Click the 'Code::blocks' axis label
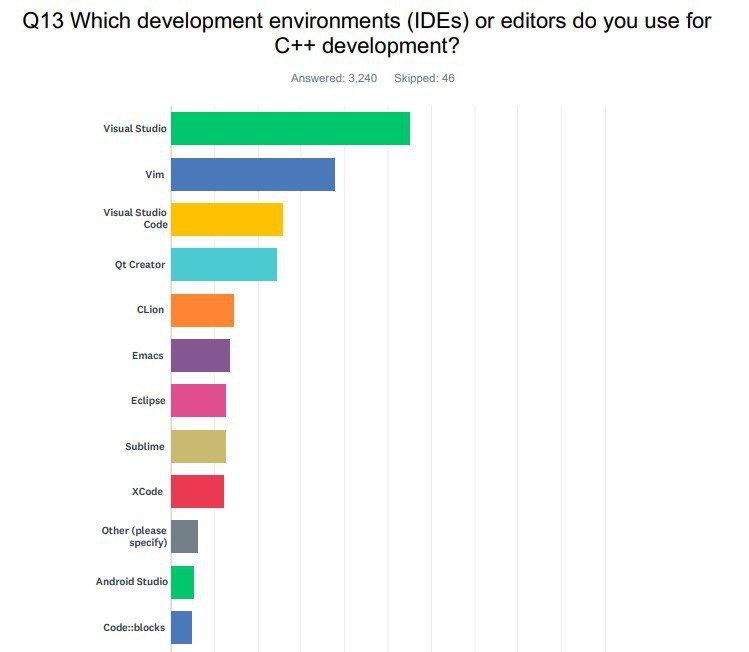Screen dimensions: 749x652 click(134, 627)
